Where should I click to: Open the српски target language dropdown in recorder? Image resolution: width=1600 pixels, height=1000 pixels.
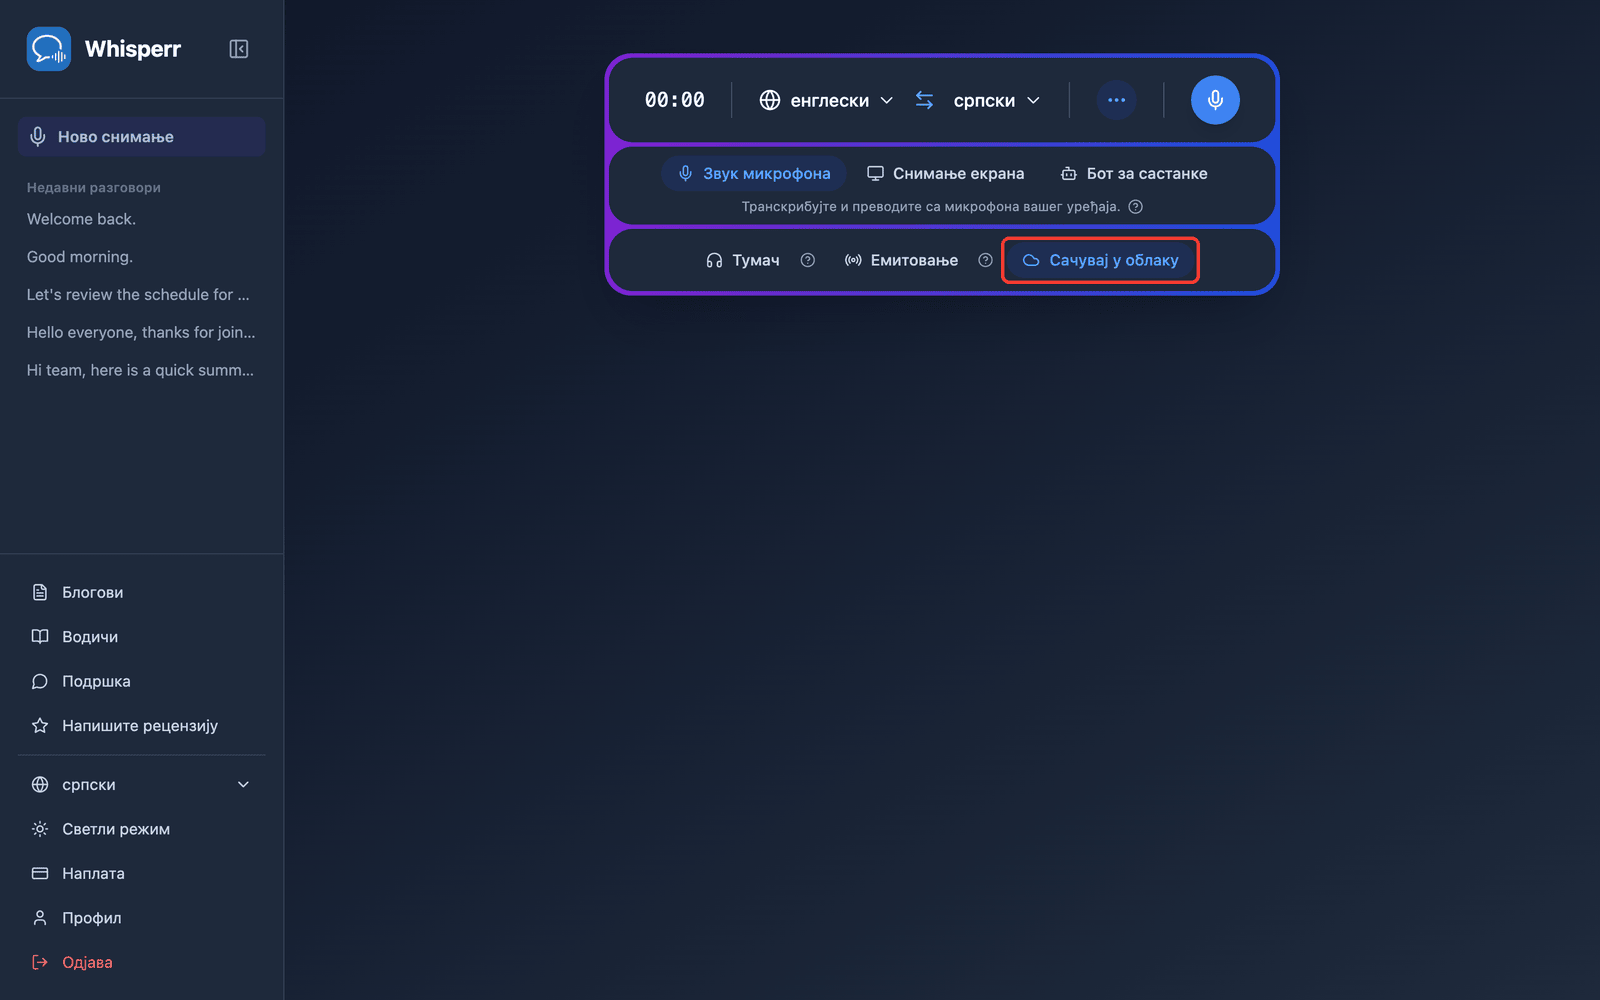click(x=996, y=100)
